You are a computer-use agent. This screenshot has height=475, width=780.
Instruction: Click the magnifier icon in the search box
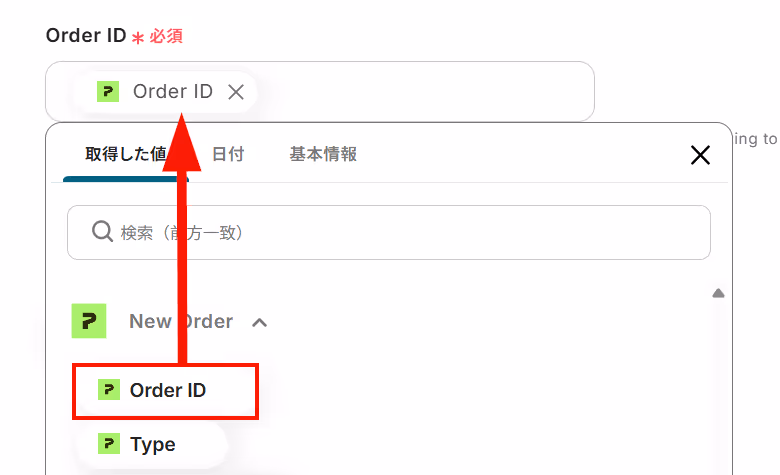(102, 231)
